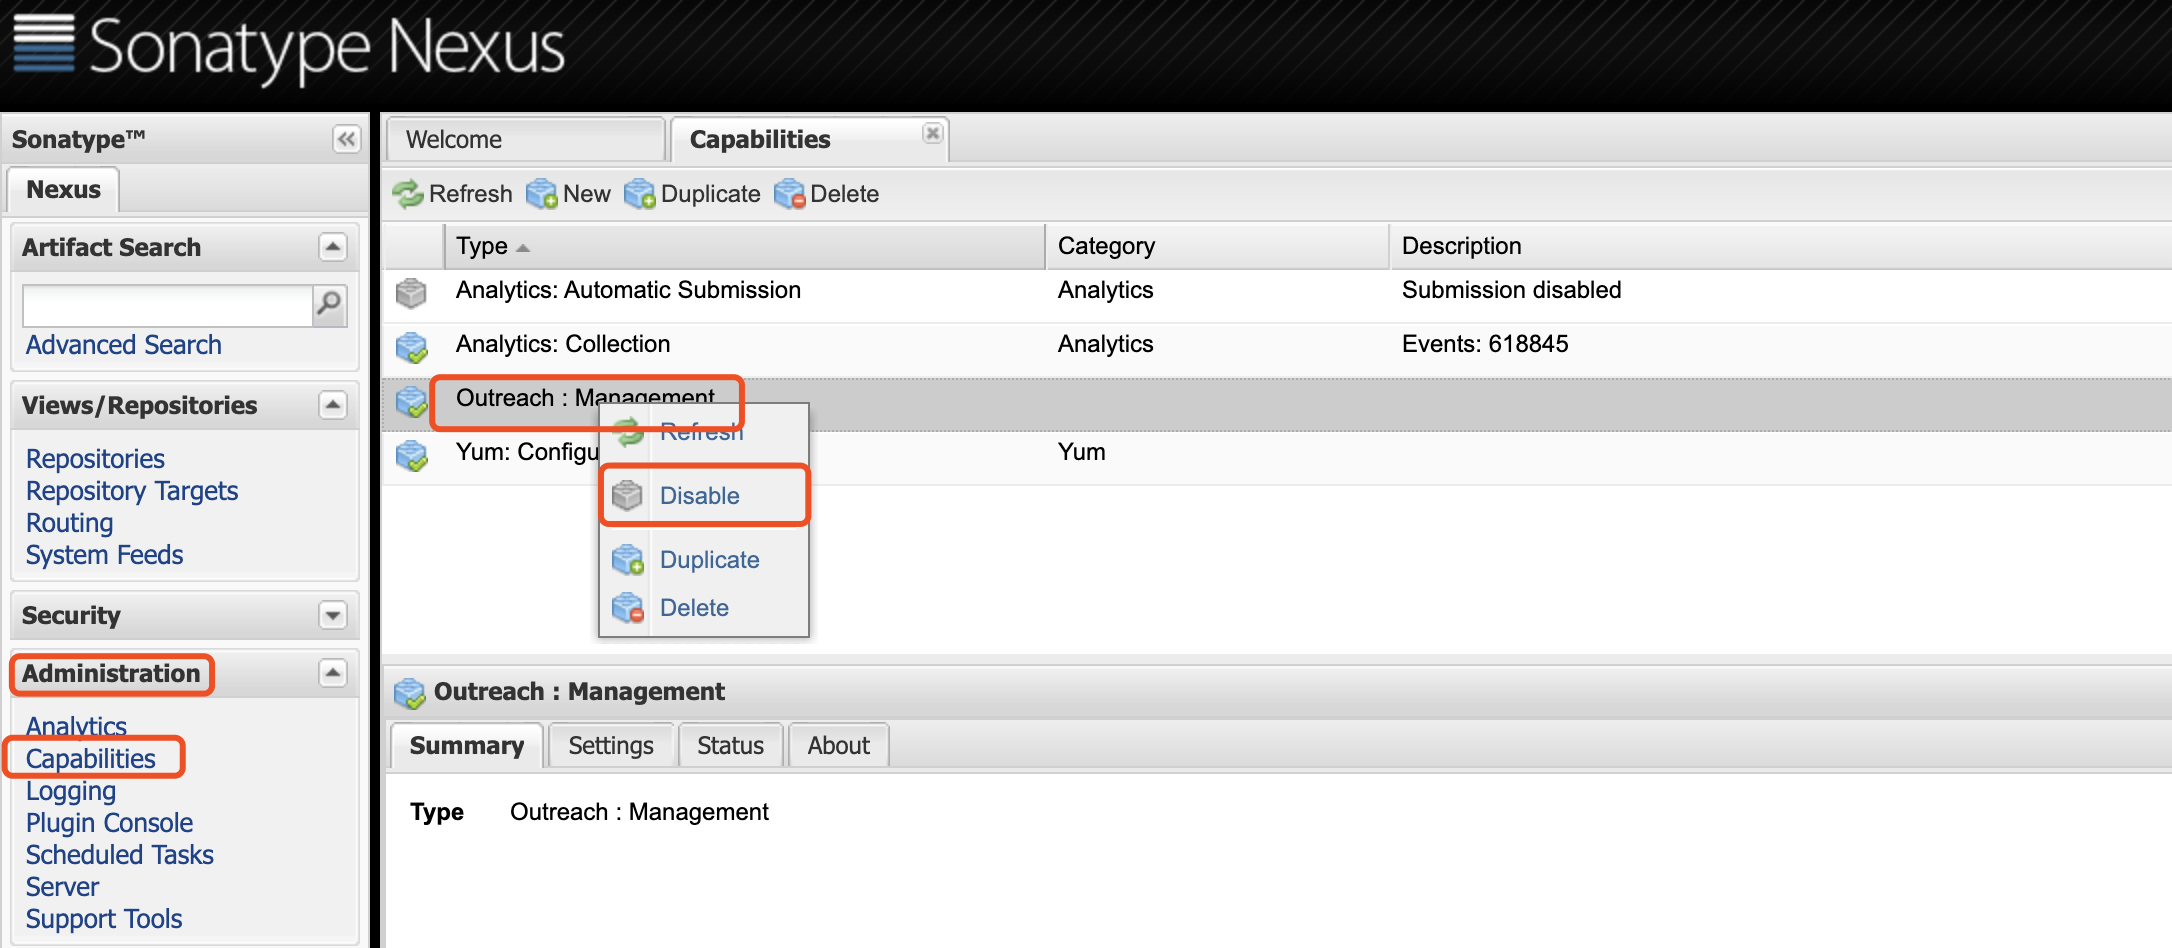Open Advanced Search link
Screen dimensions: 2172x948
pyautogui.click(x=124, y=345)
